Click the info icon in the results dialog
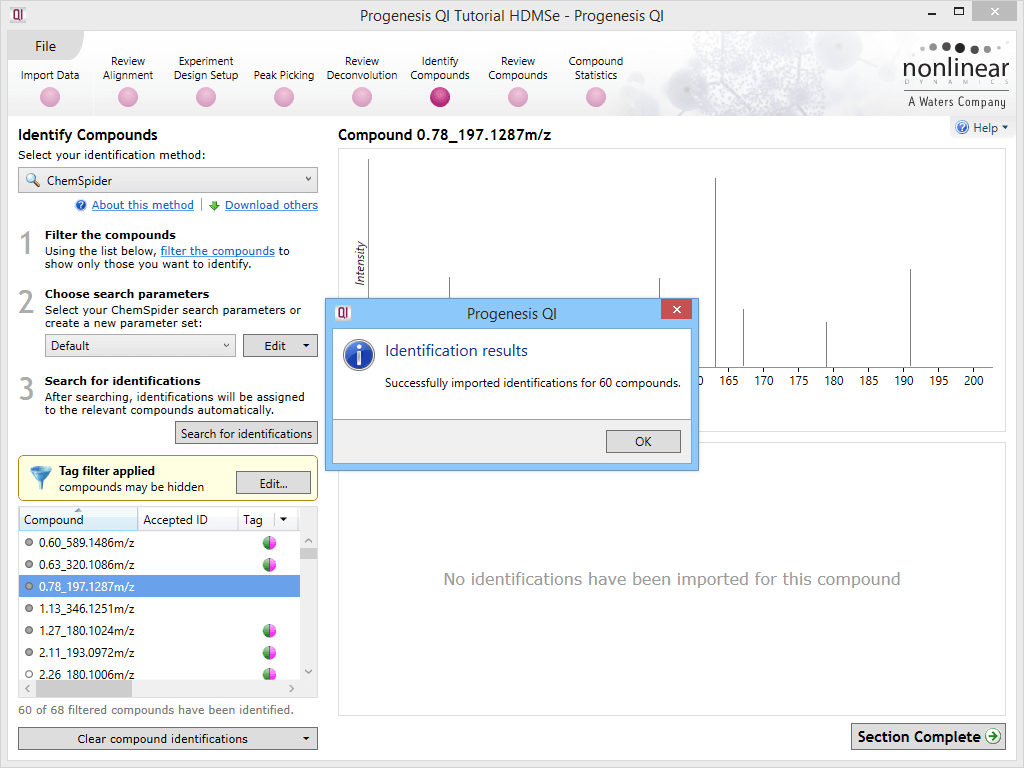 (x=359, y=355)
